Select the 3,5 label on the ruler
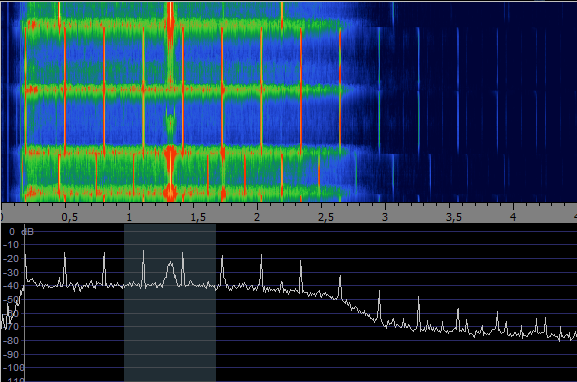 454,217
